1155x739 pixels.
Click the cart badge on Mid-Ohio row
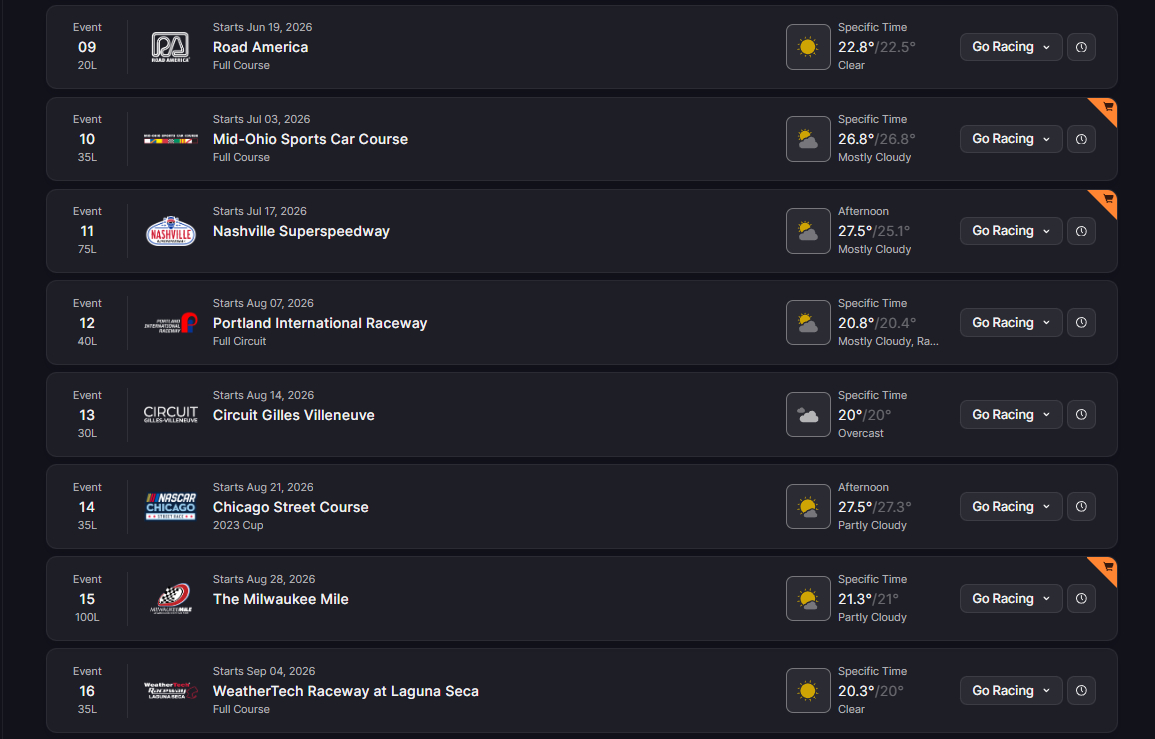(x=1107, y=107)
